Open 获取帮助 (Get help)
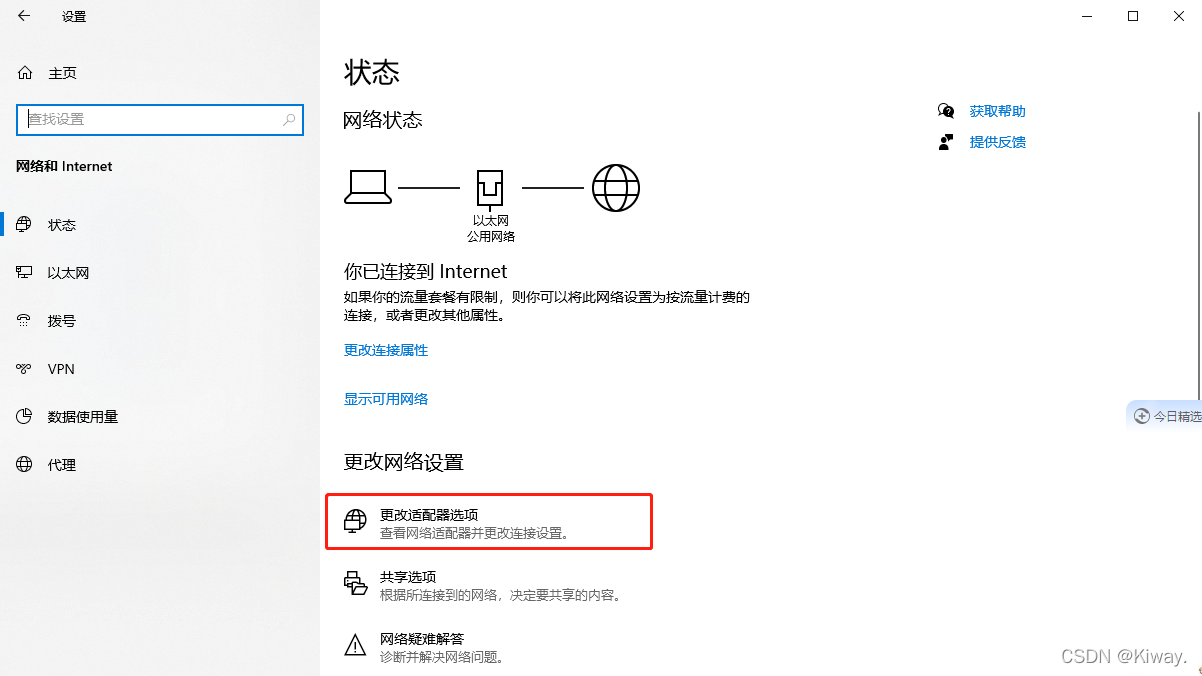This screenshot has height=676, width=1202. click(996, 111)
